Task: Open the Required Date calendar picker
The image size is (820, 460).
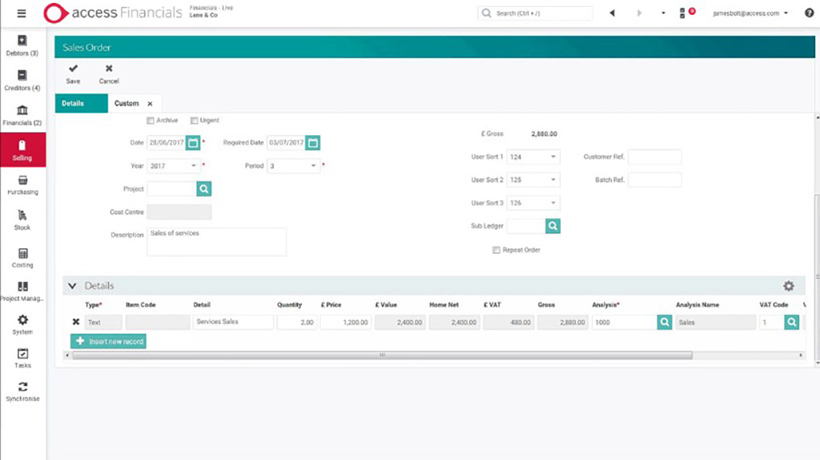Action: coord(313,143)
